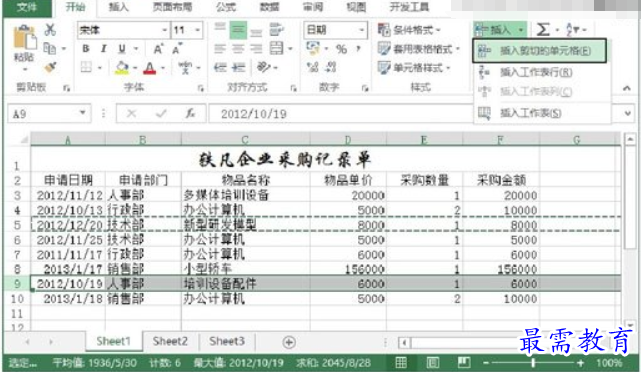This screenshot has height=372, width=641.
Task: Click the 插入 Insert cells button
Action: (500, 30)
